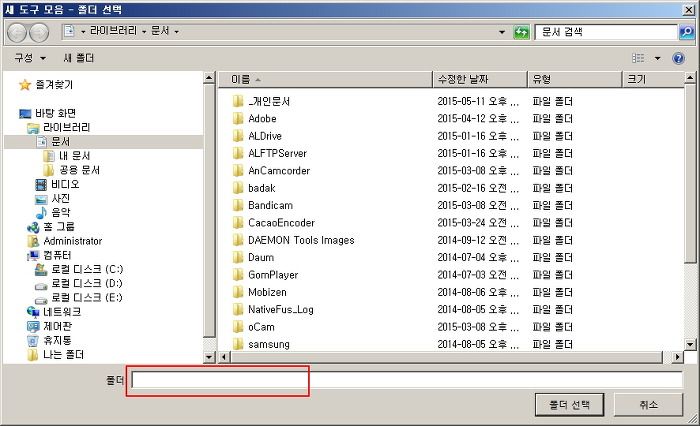Click the Forward navigation arrow button
700x426 pixels.
click(39, 32)
